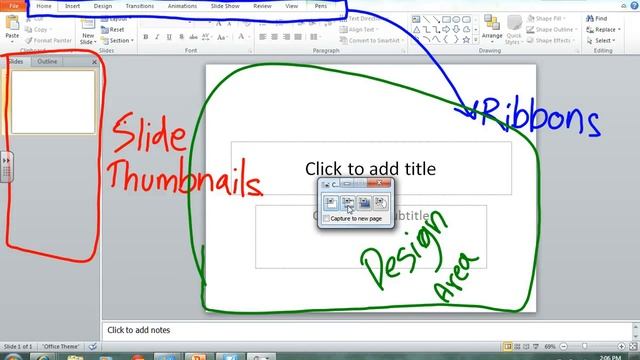This screenshot has width=640, height=360.
Task: Select the Arrow line shape
Action: coord(436,19)
